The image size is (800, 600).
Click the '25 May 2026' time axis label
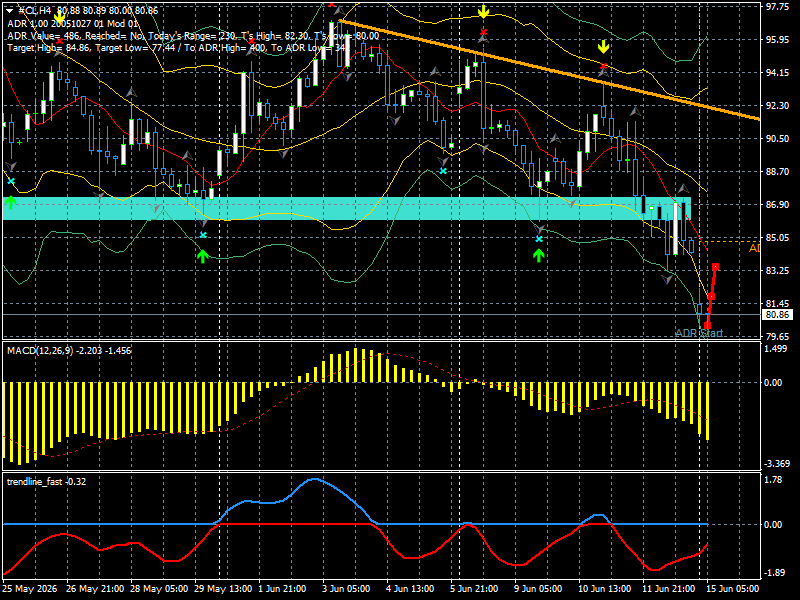click(x=30, y=589)
